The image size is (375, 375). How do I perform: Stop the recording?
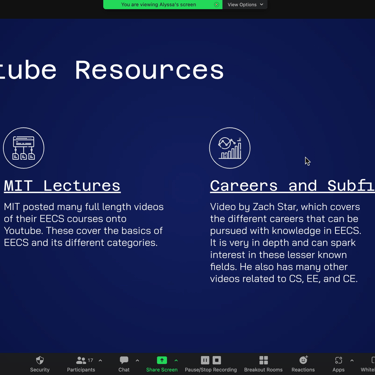click(x=217, y=360)
